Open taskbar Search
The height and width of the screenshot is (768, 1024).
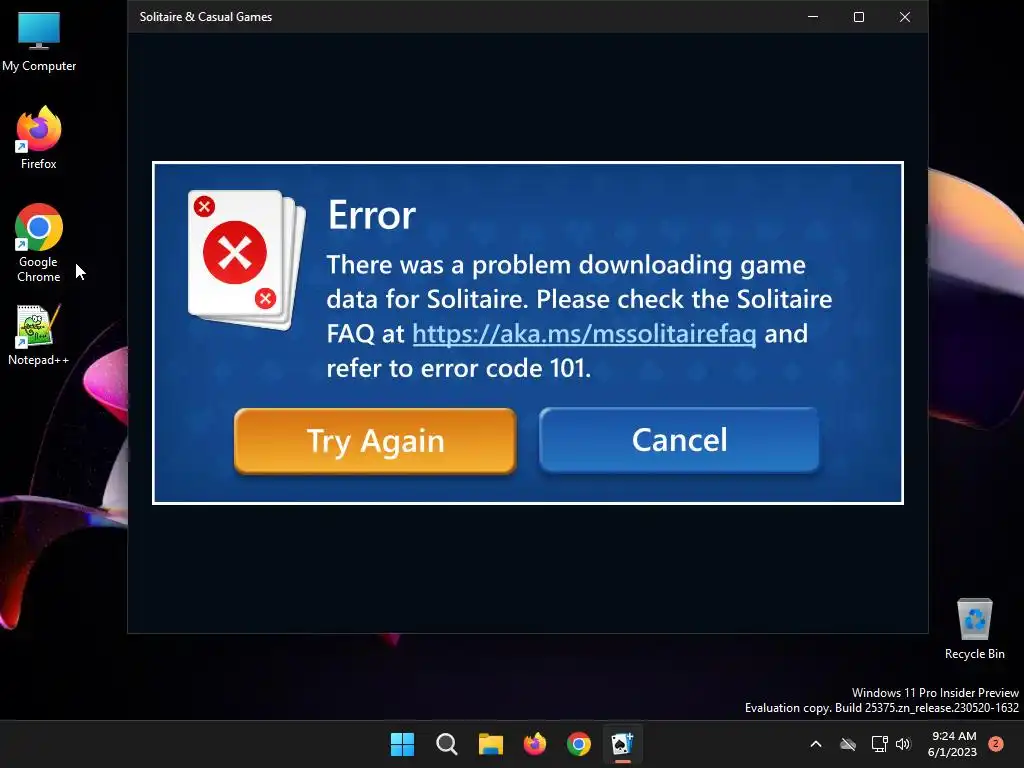point(447,744)
